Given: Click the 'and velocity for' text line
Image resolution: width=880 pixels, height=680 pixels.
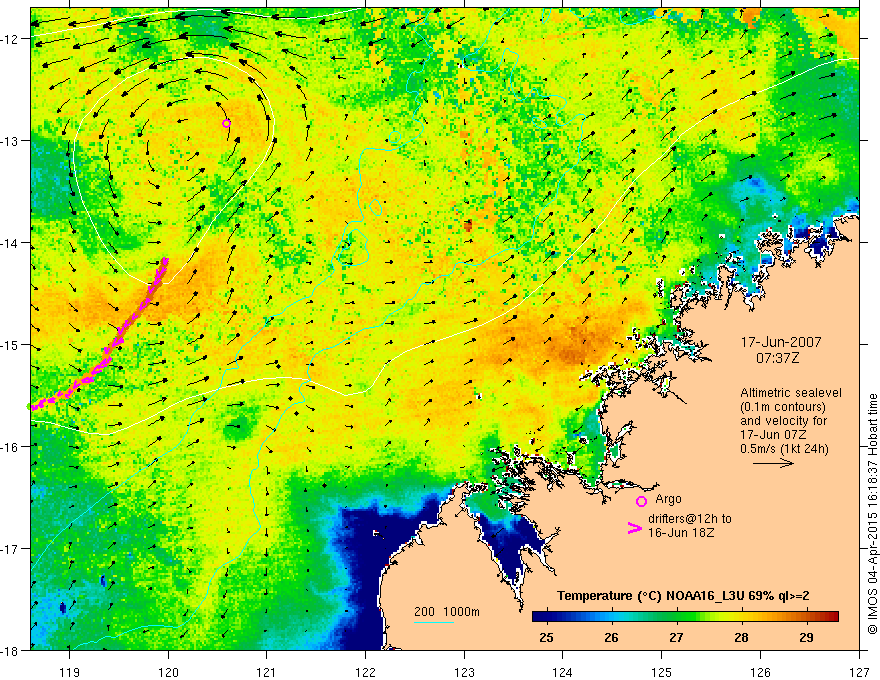Looking at the screenshot, I should coord(783,421).
